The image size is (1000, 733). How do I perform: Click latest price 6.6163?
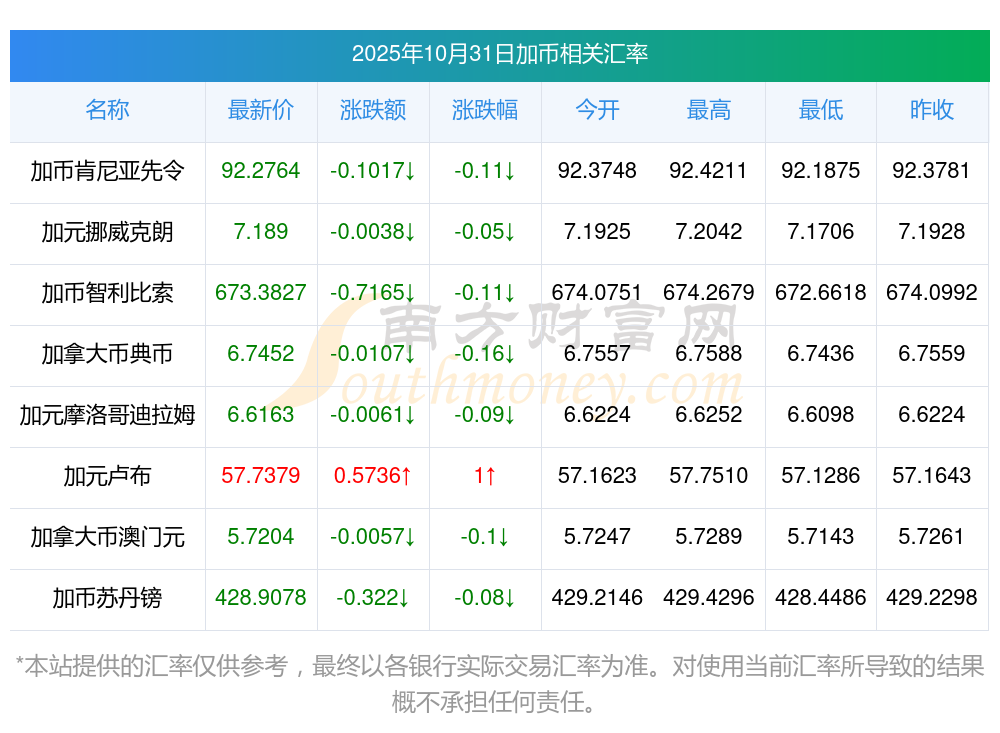[261, 414]
